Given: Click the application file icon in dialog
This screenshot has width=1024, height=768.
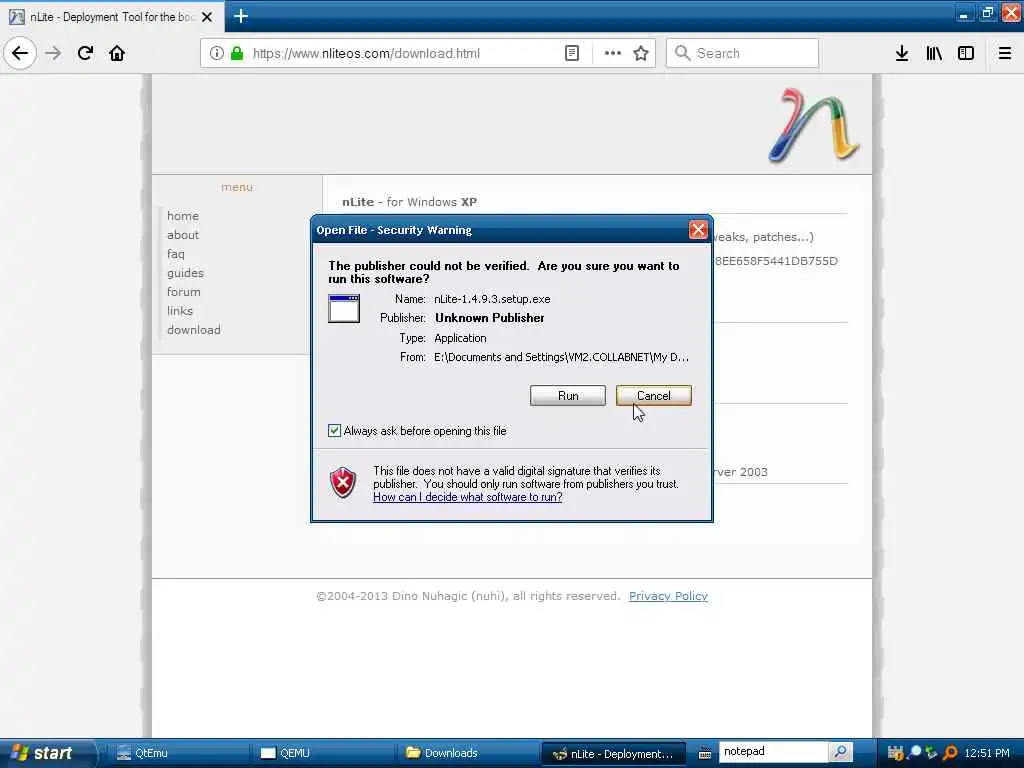Looking at the screenshot, I should tap(344, 308).
